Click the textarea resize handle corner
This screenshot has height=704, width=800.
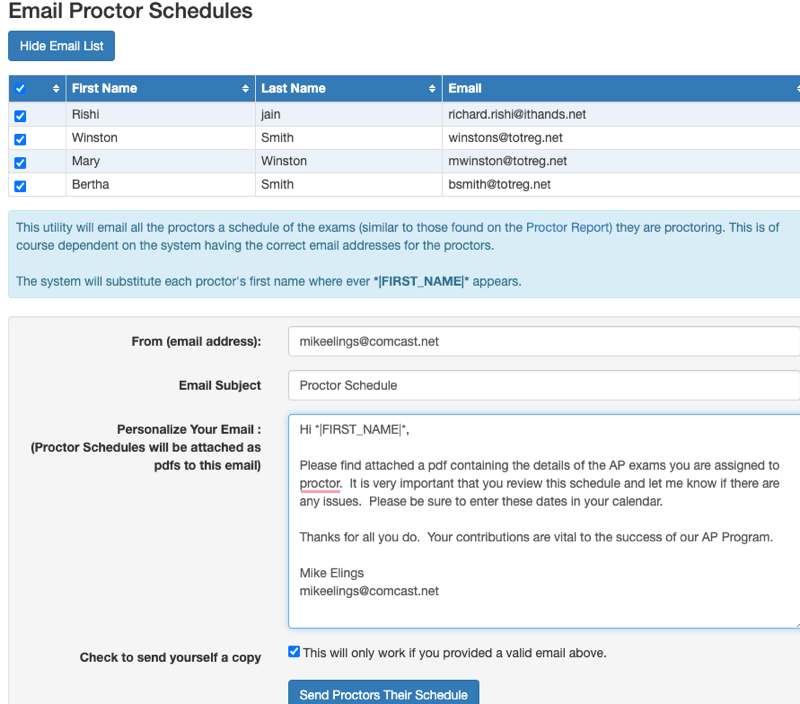pyautogui.click(x=797, y=624)
